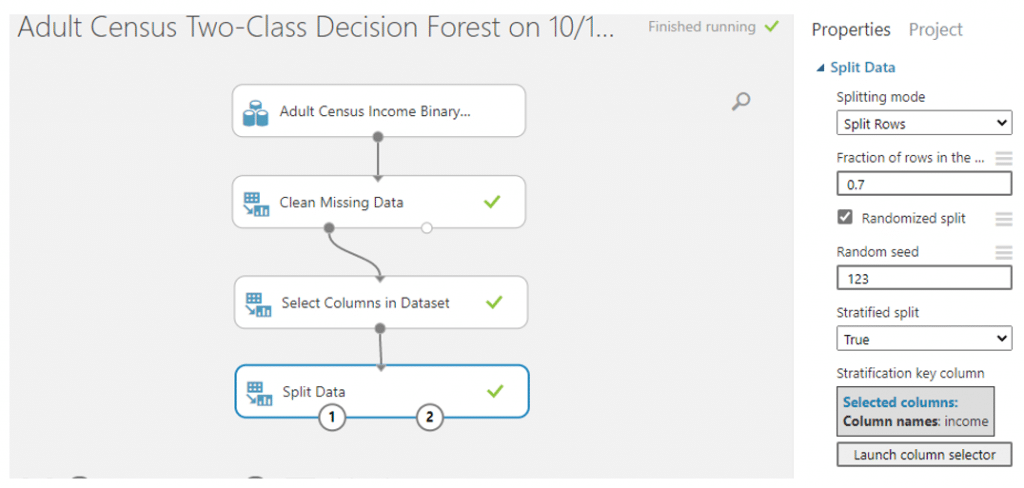Open menu icon beside Random seed
Viewport: 1024px width, 488px height.
1003,252
